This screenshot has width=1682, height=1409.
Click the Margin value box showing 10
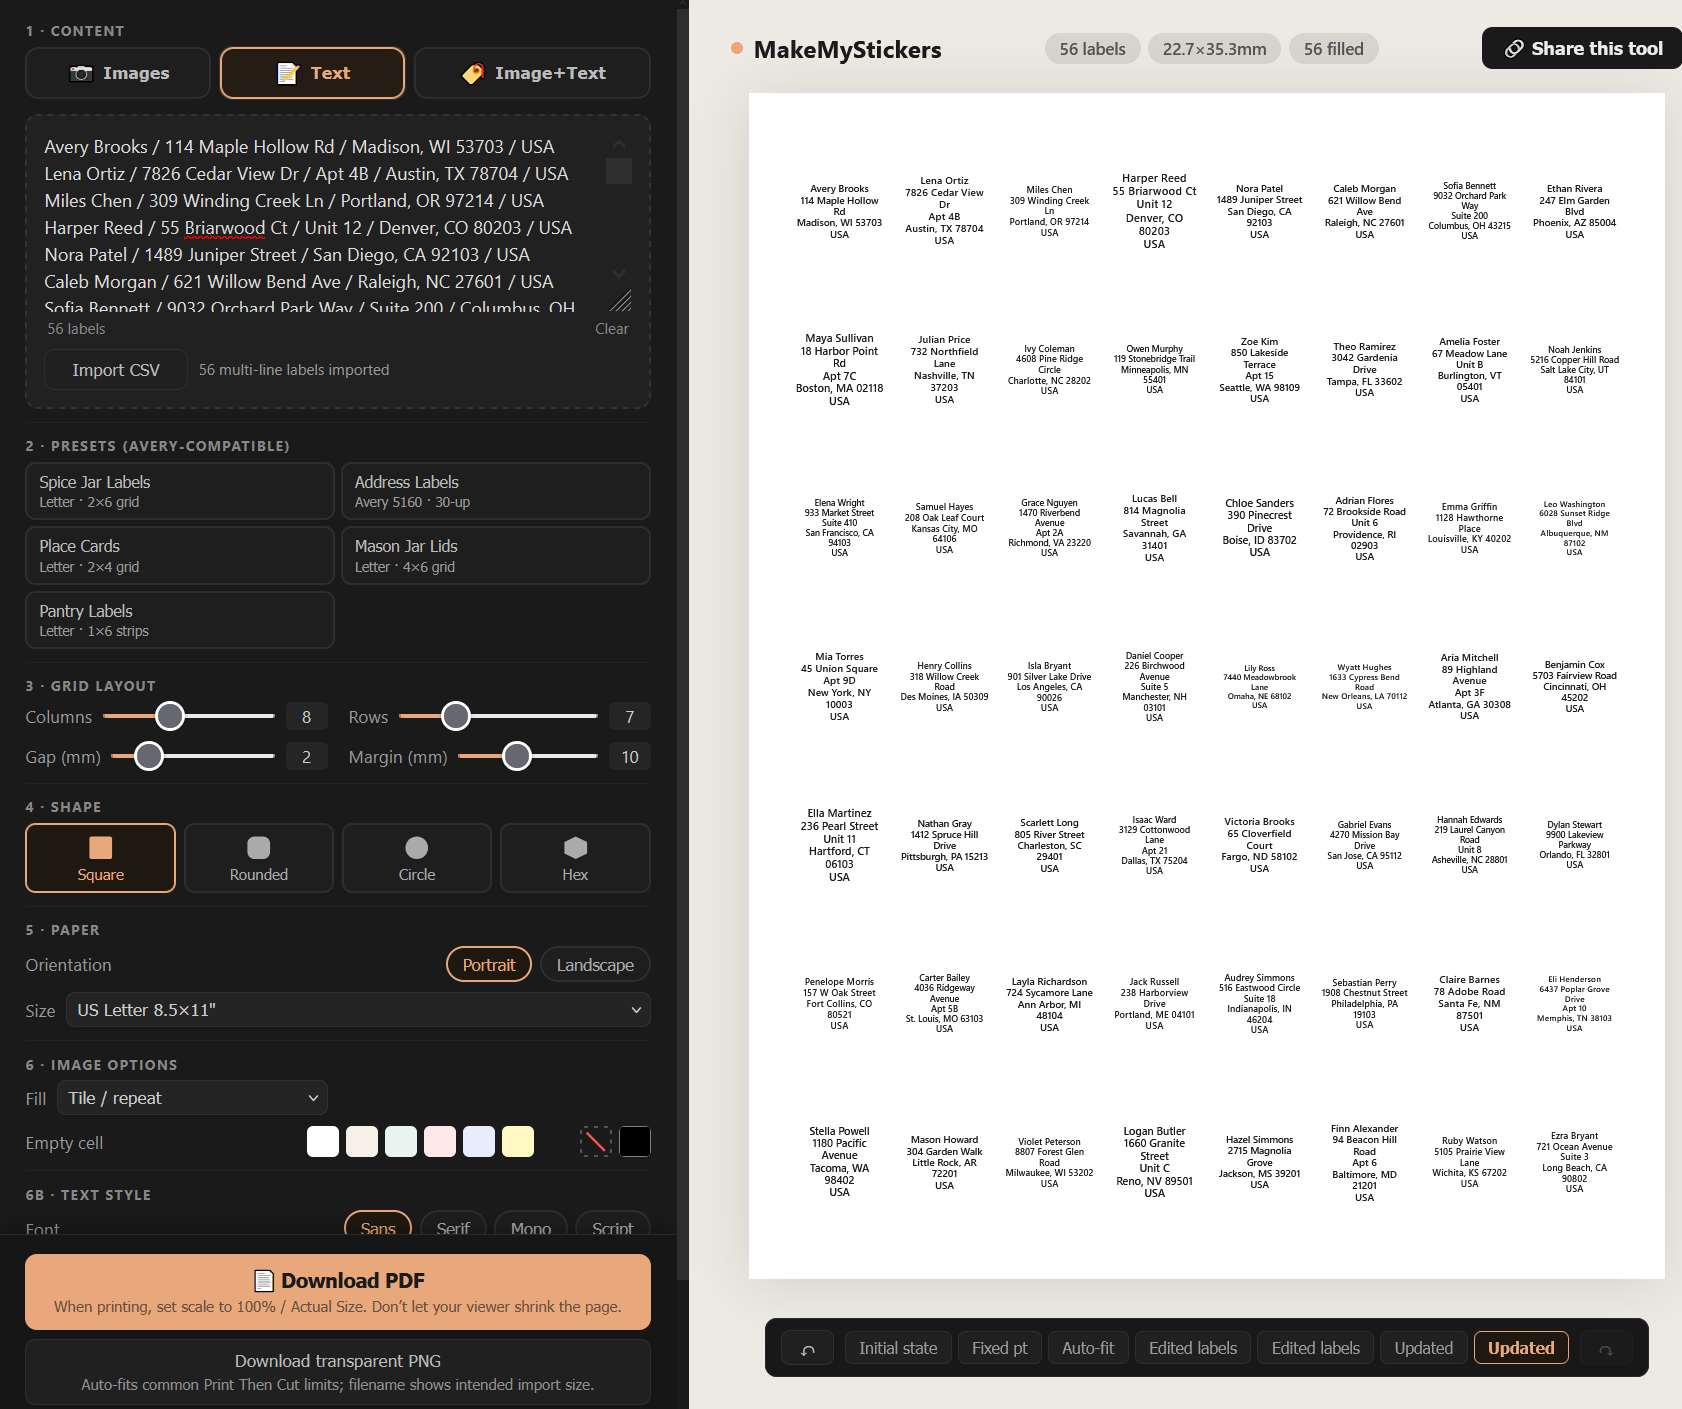tap(630, 757)
